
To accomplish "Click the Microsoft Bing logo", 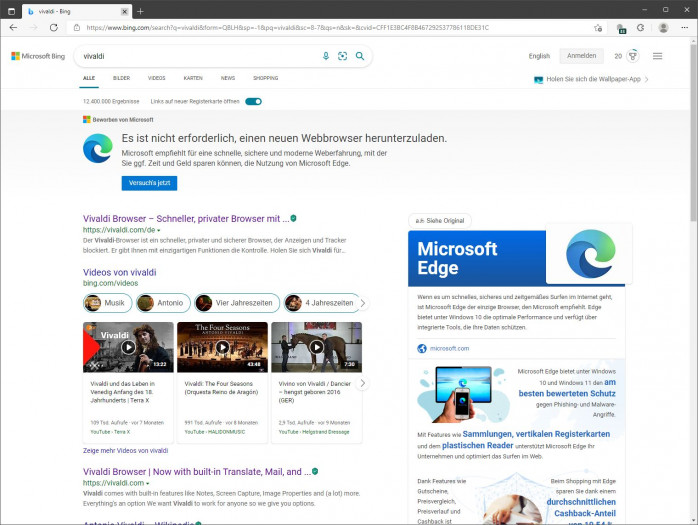I will (x=38, y=56).
